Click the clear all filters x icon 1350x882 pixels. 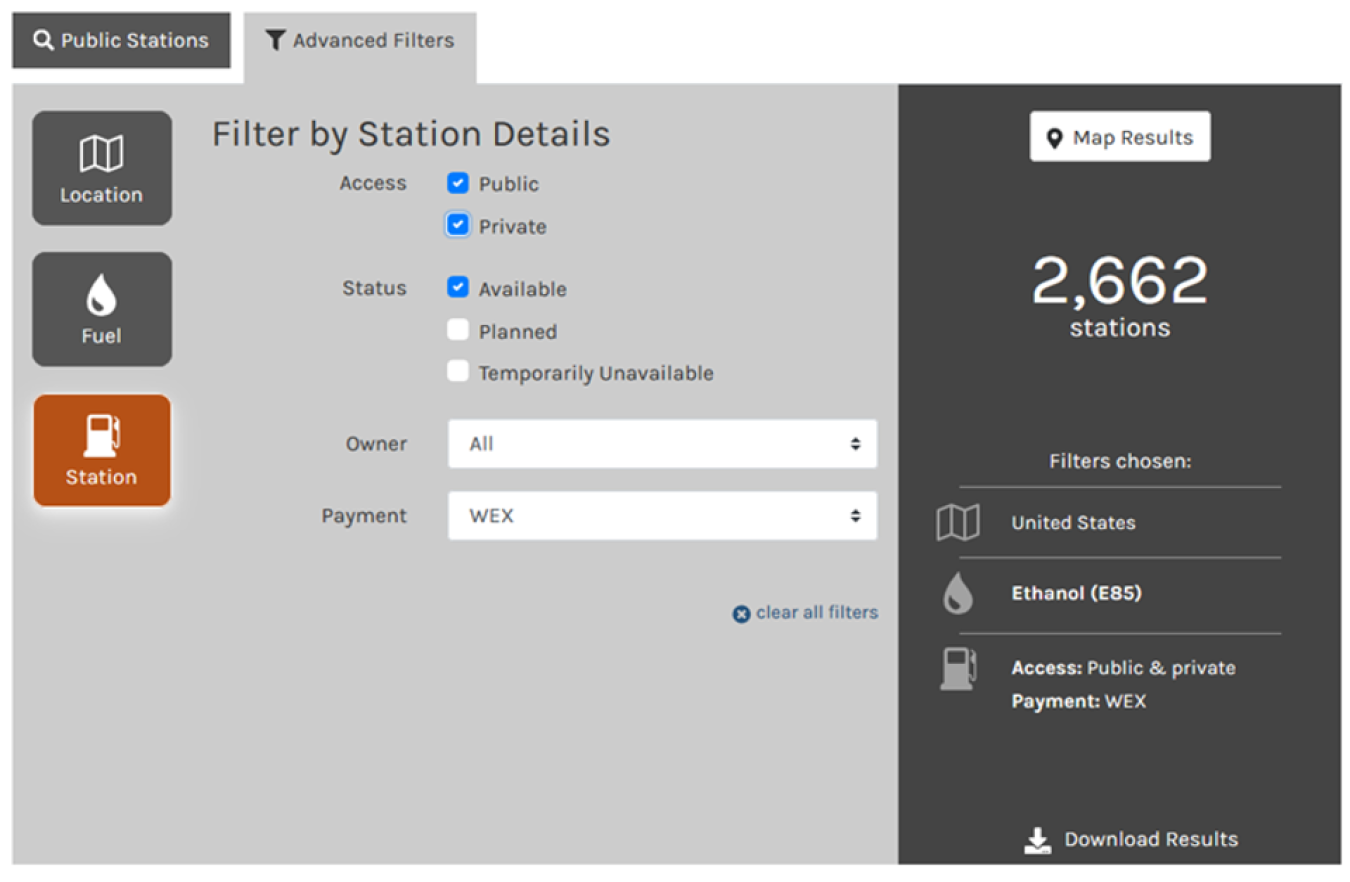pos(741,614)
